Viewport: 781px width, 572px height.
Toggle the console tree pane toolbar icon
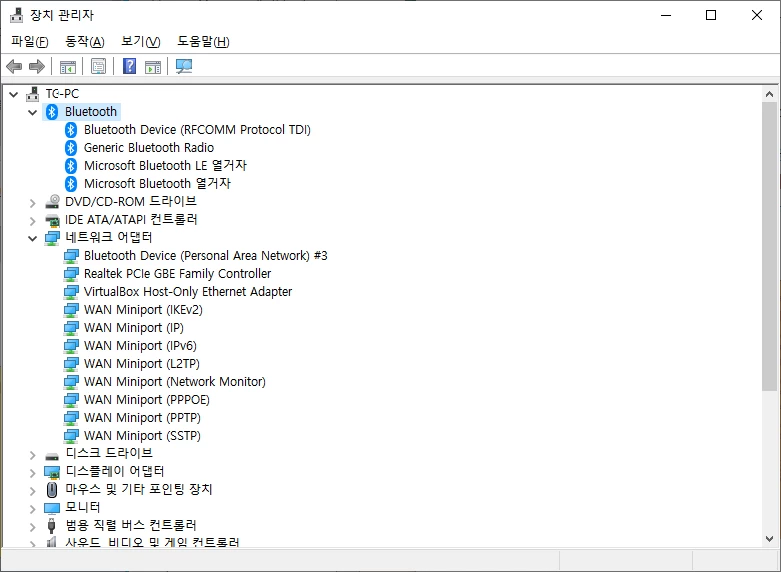pos(68,66)
